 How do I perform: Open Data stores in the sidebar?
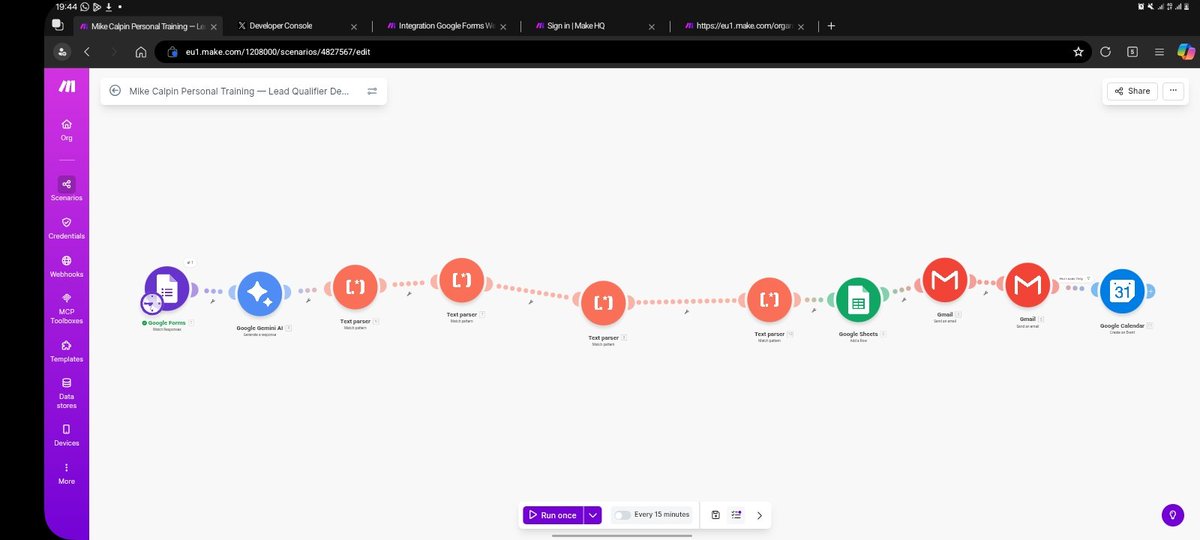pyautogui.click(x=66, y=393)
